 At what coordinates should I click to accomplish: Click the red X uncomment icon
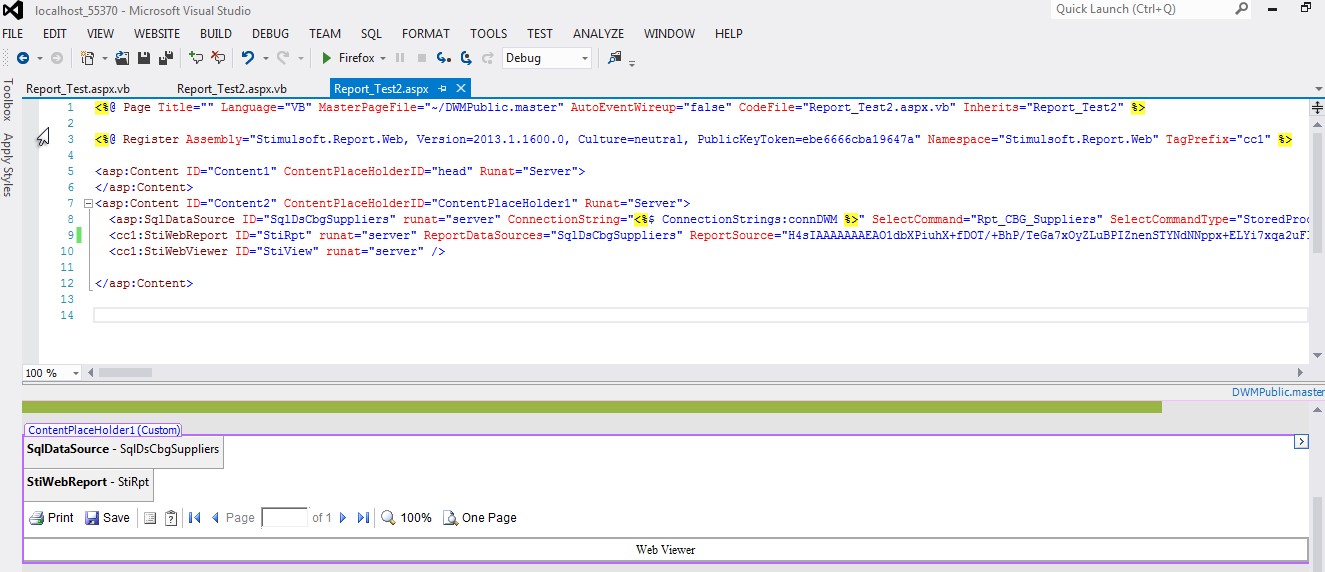click(217, 58)
